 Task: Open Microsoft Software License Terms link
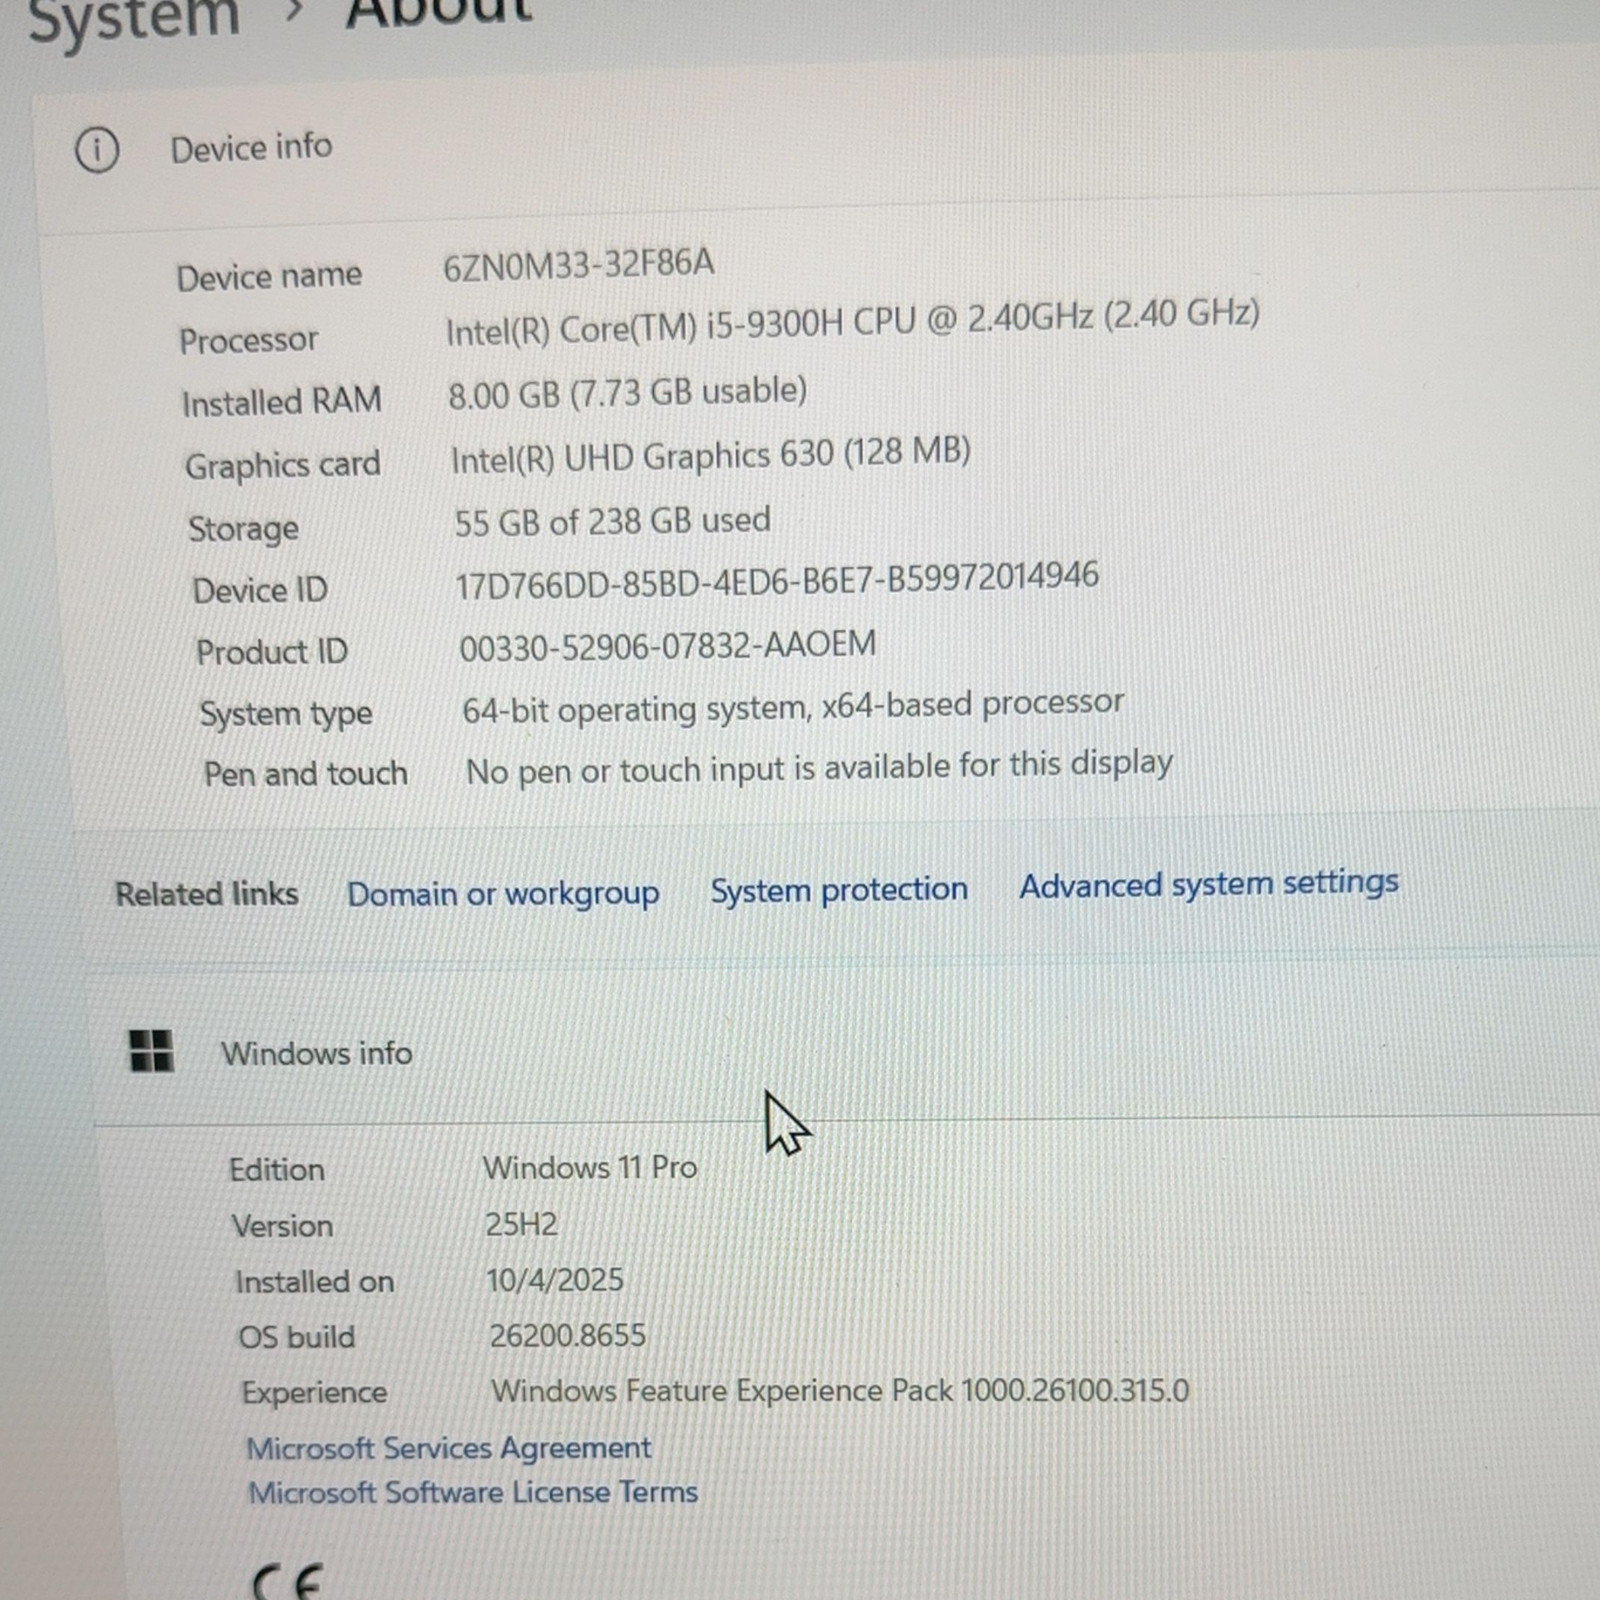[473, 1492]
